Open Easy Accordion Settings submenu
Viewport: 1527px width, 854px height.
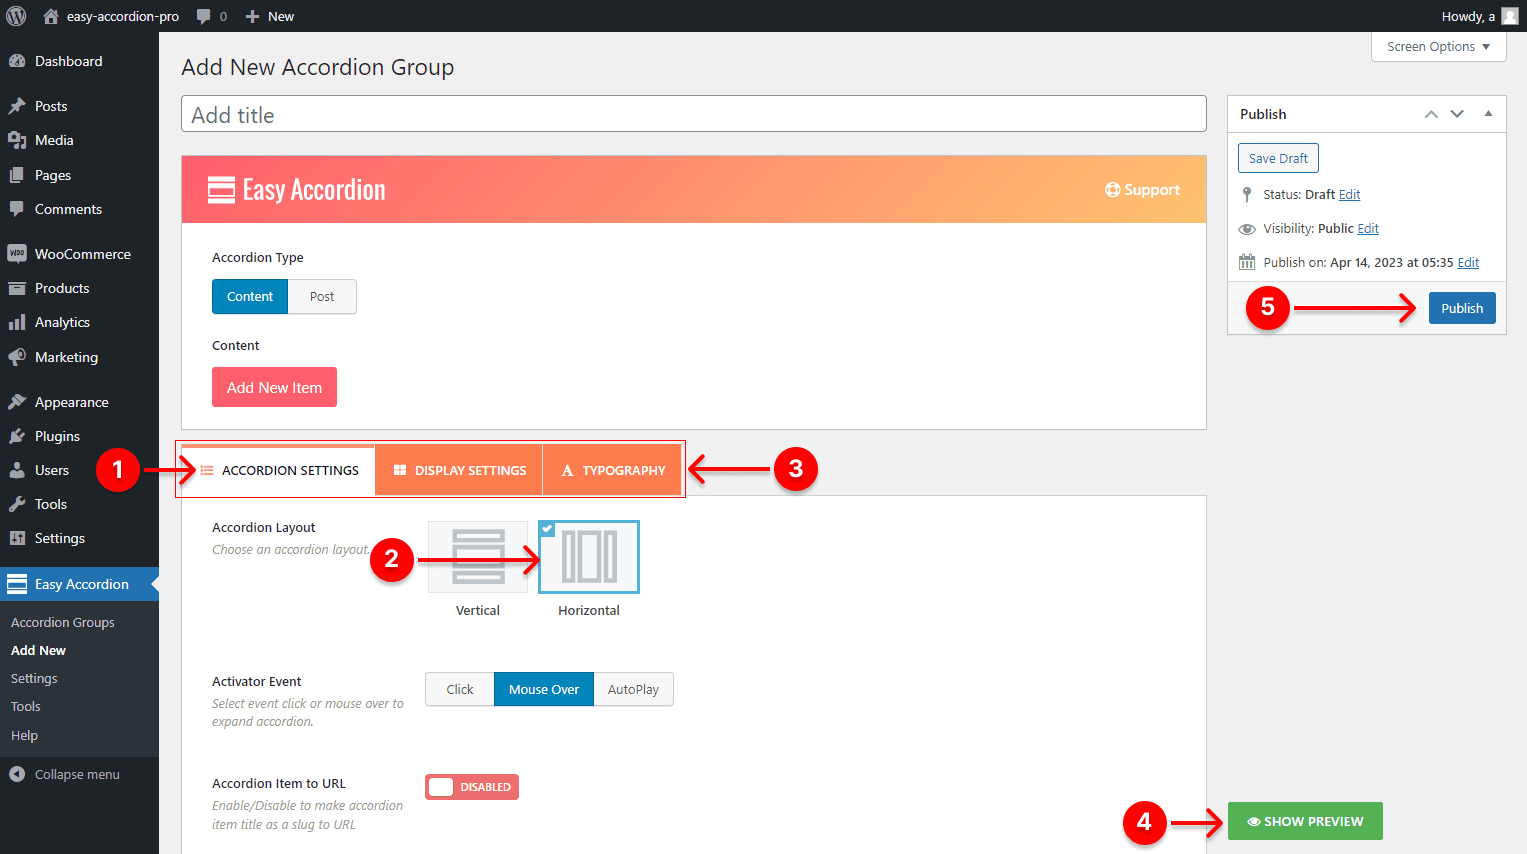34,678
